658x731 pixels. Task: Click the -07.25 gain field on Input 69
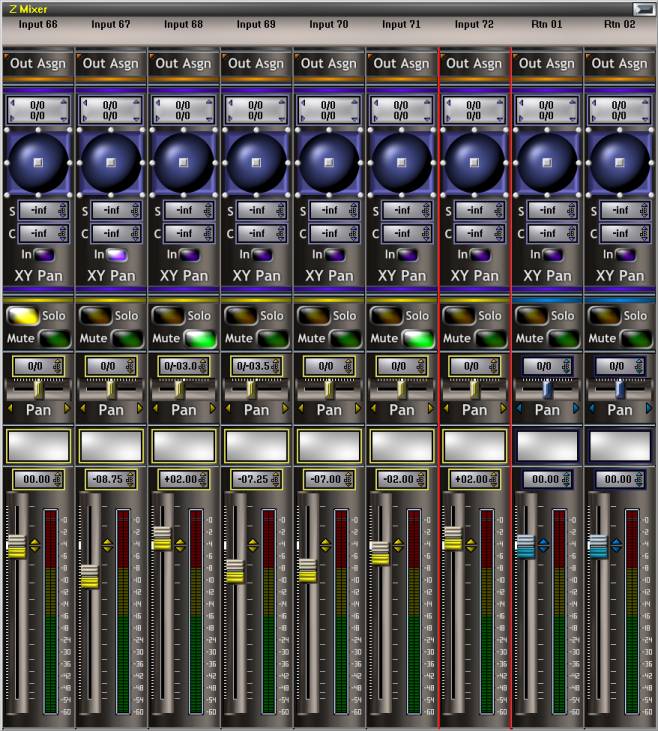(255, 479)
